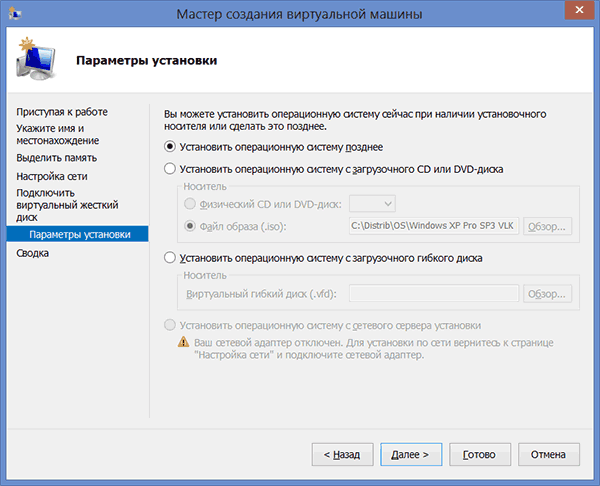This screenshot has width=600, height=486.
Task: Click the wizard icon in the title bar
Action: [x=16, y=15]
